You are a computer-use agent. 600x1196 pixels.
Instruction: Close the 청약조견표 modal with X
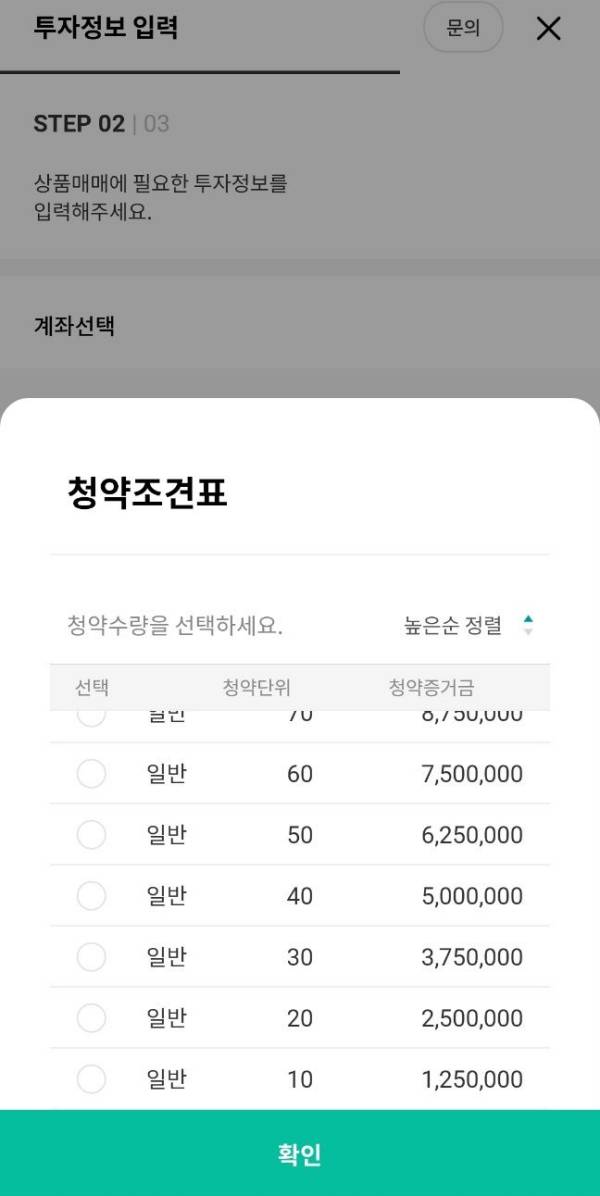548,29
